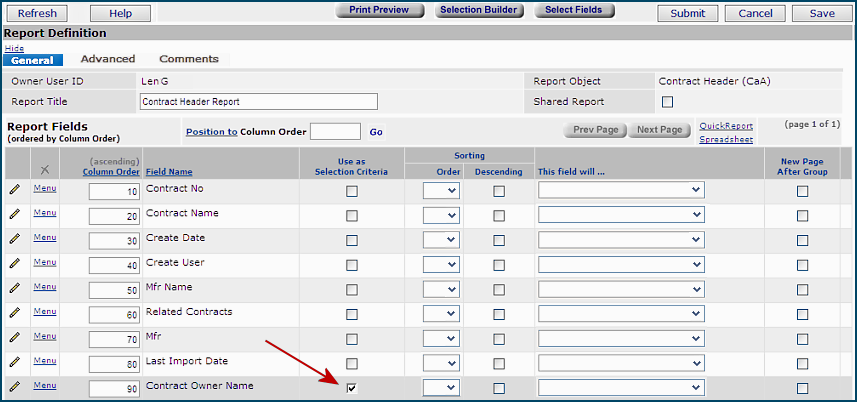Click the pencil icon for Related Contracts row

15,313
